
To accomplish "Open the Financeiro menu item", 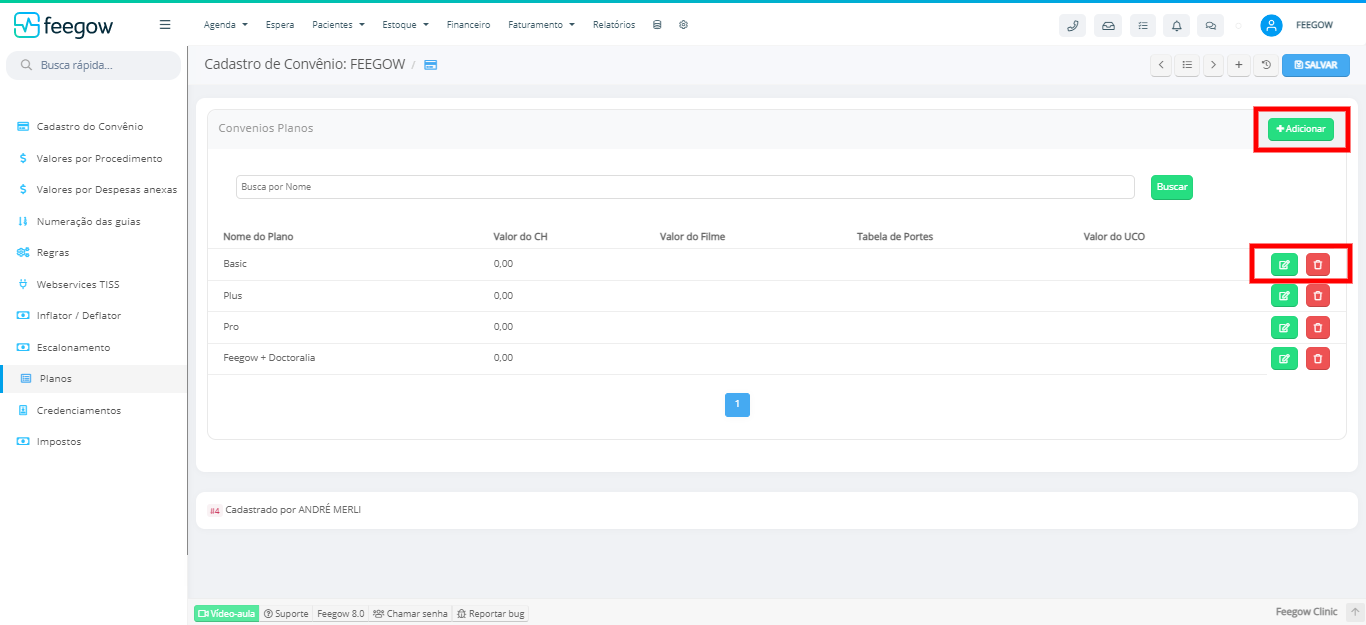I will pyautogui.click(x=468, y=25).
